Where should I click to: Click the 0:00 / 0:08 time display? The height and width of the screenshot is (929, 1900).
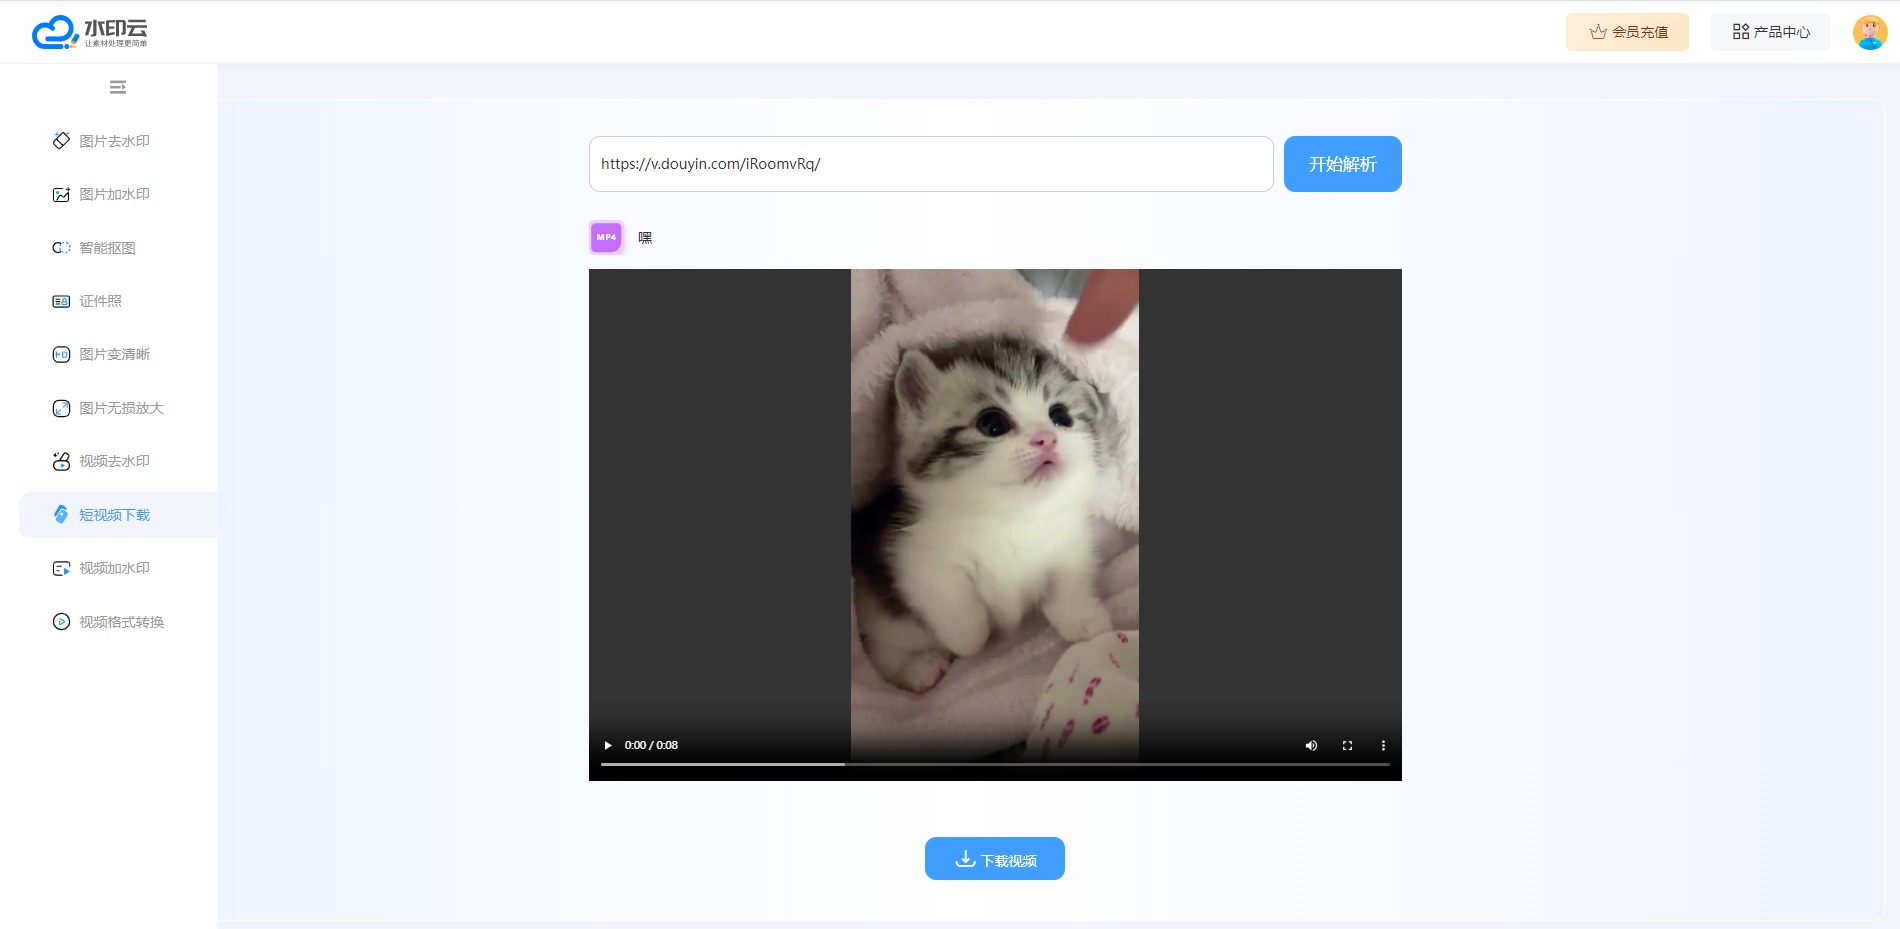tap(651, 745)
